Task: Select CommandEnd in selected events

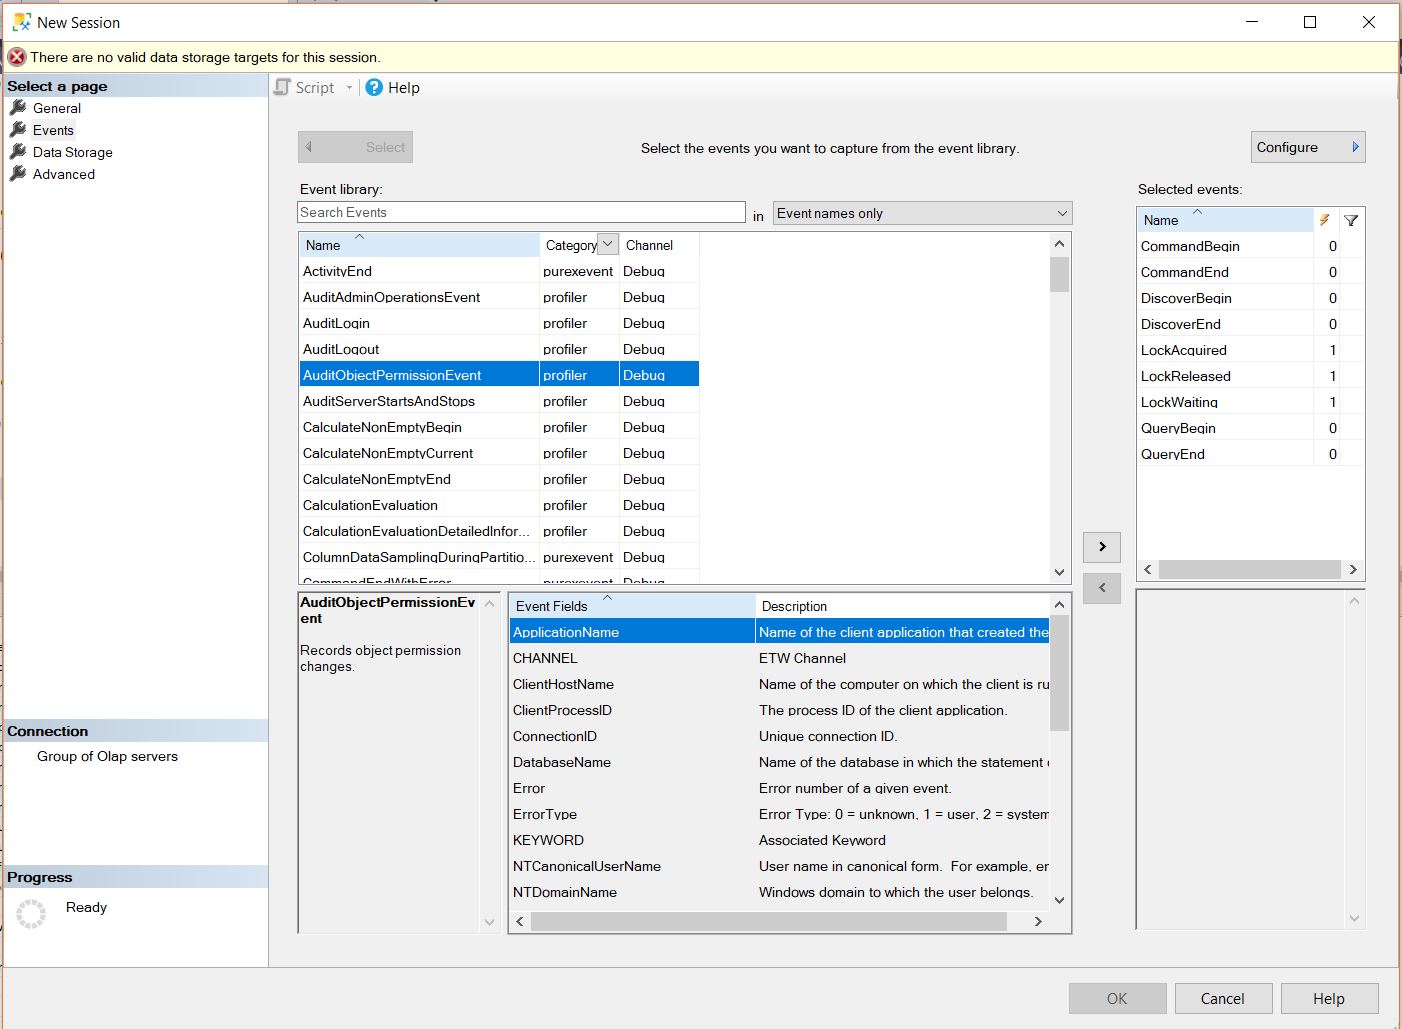Action: click(x=1250, y=272)
